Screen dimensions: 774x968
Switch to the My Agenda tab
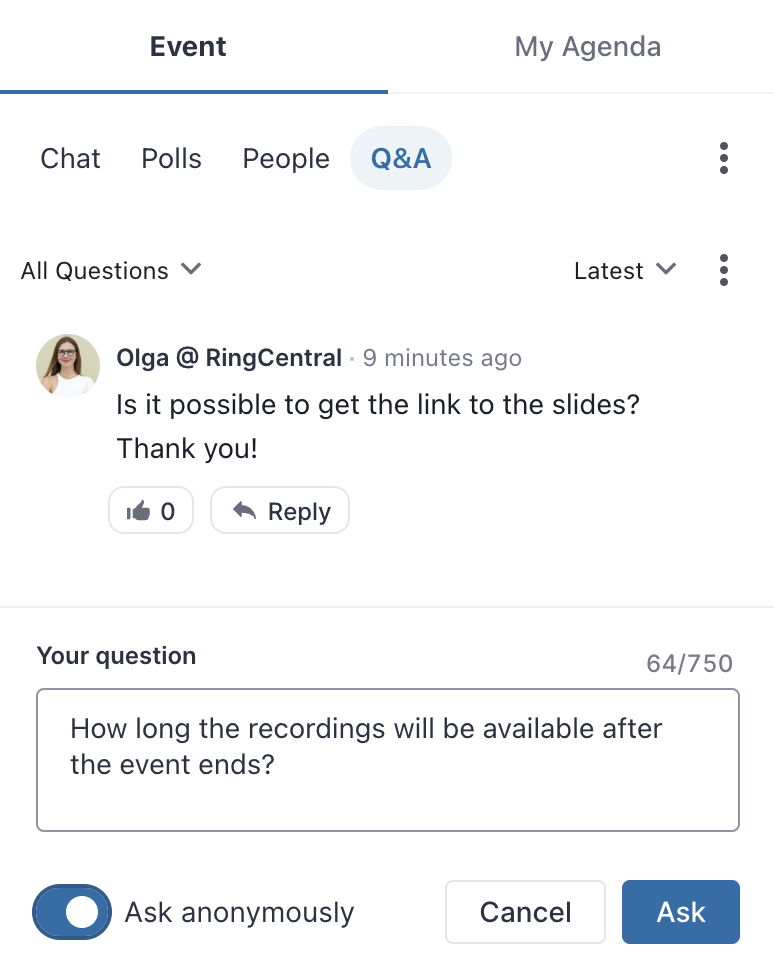click(x=588, y=46)
